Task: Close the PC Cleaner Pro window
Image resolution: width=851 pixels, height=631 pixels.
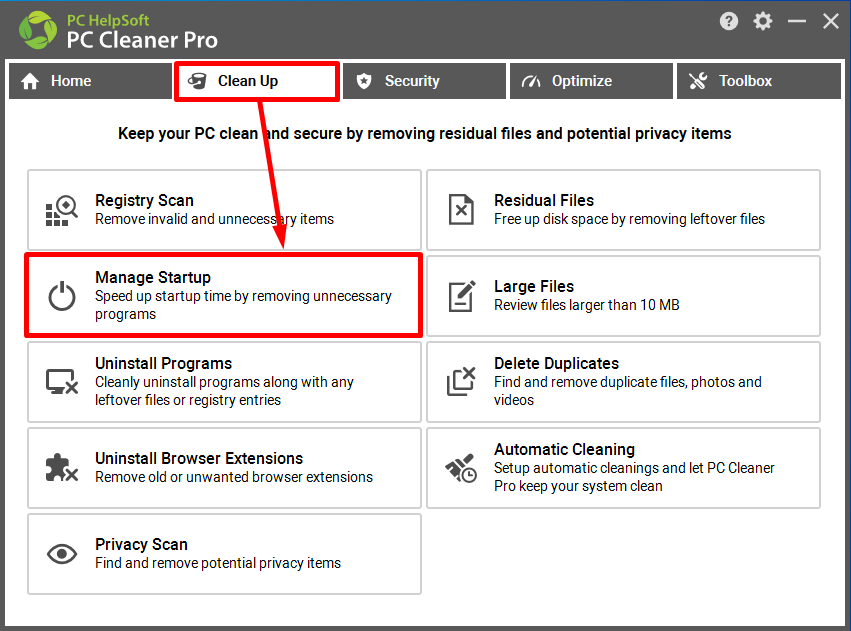Action: (831, 21)
